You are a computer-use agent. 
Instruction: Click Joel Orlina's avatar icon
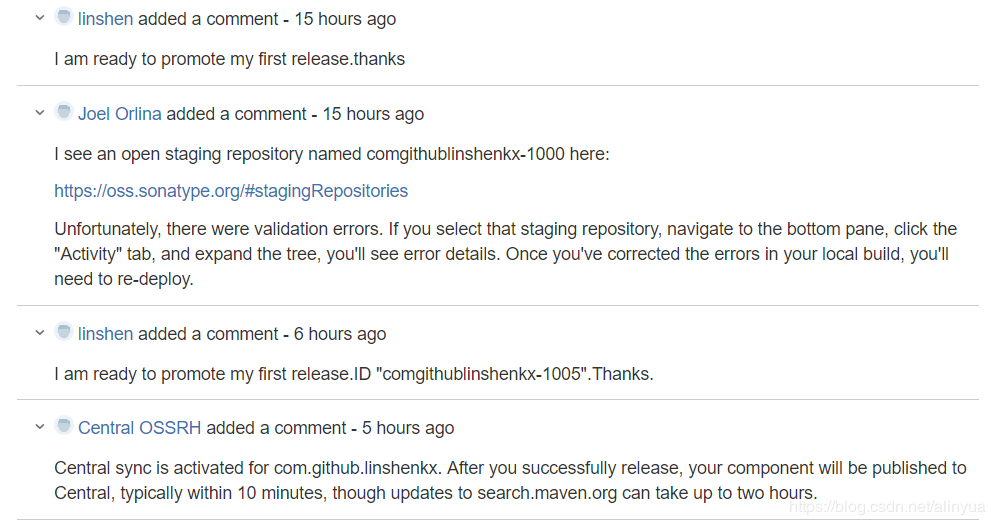coord(64,112)
